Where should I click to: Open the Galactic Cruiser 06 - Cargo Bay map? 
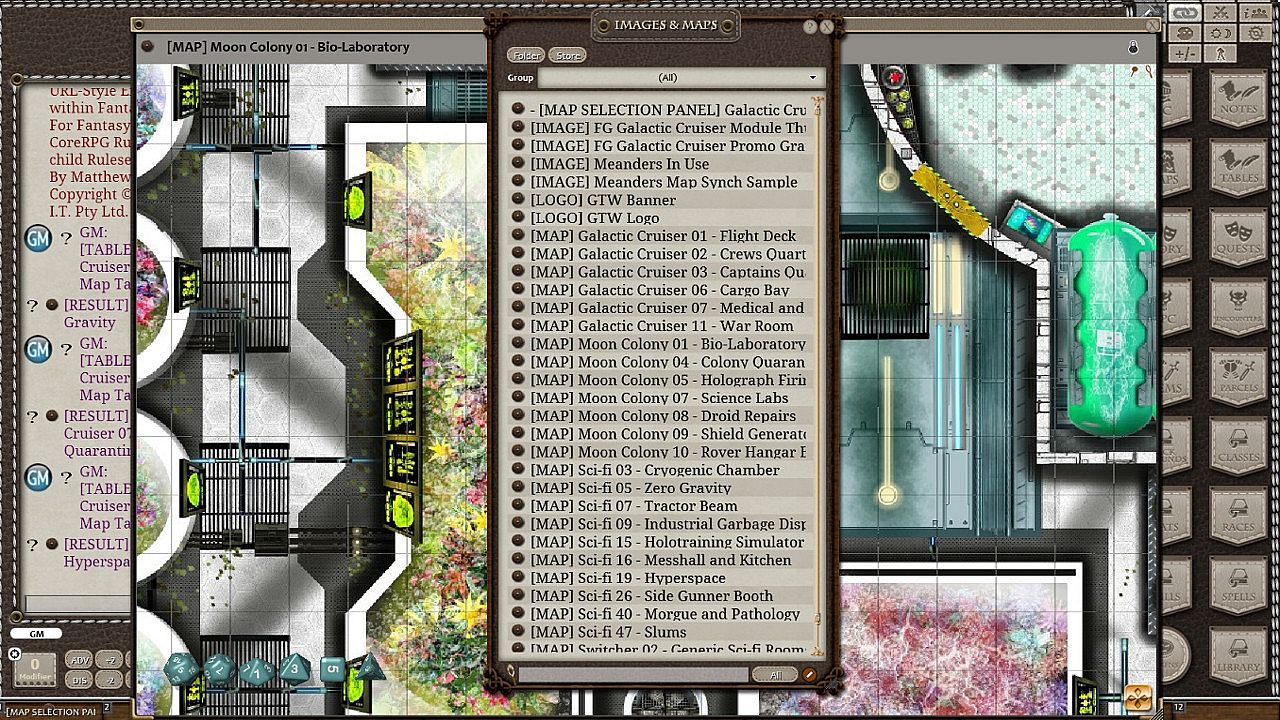pyautogui.click(x=660, y=290)
